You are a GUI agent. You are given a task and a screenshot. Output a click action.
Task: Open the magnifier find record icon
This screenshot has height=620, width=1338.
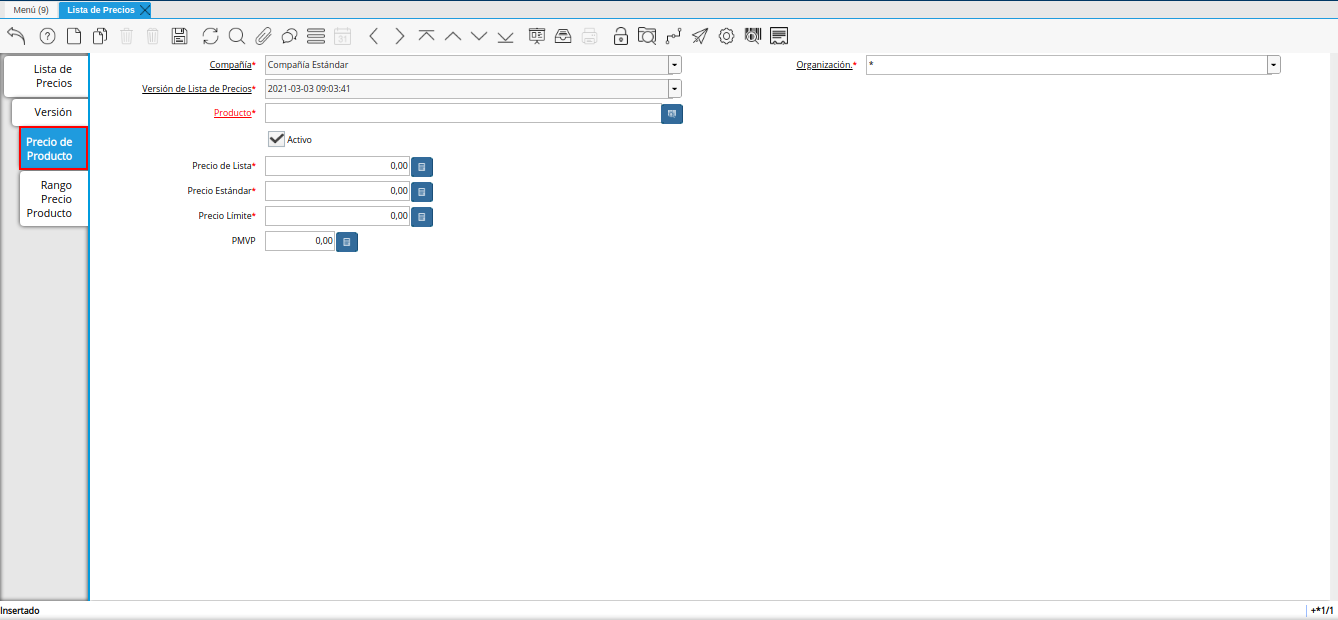pos(237,36)
